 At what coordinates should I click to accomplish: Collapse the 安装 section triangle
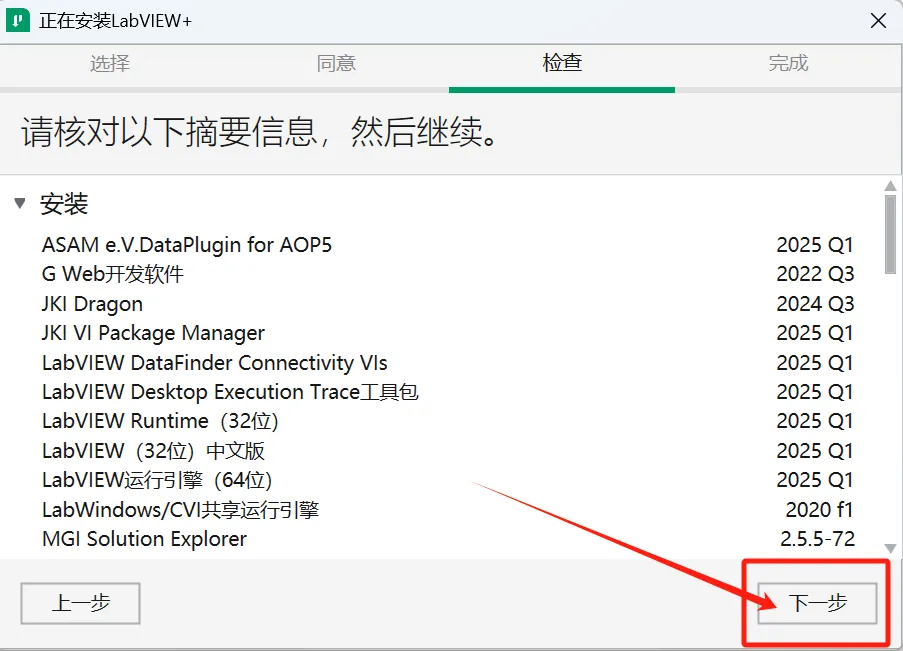tap(20, 203)
